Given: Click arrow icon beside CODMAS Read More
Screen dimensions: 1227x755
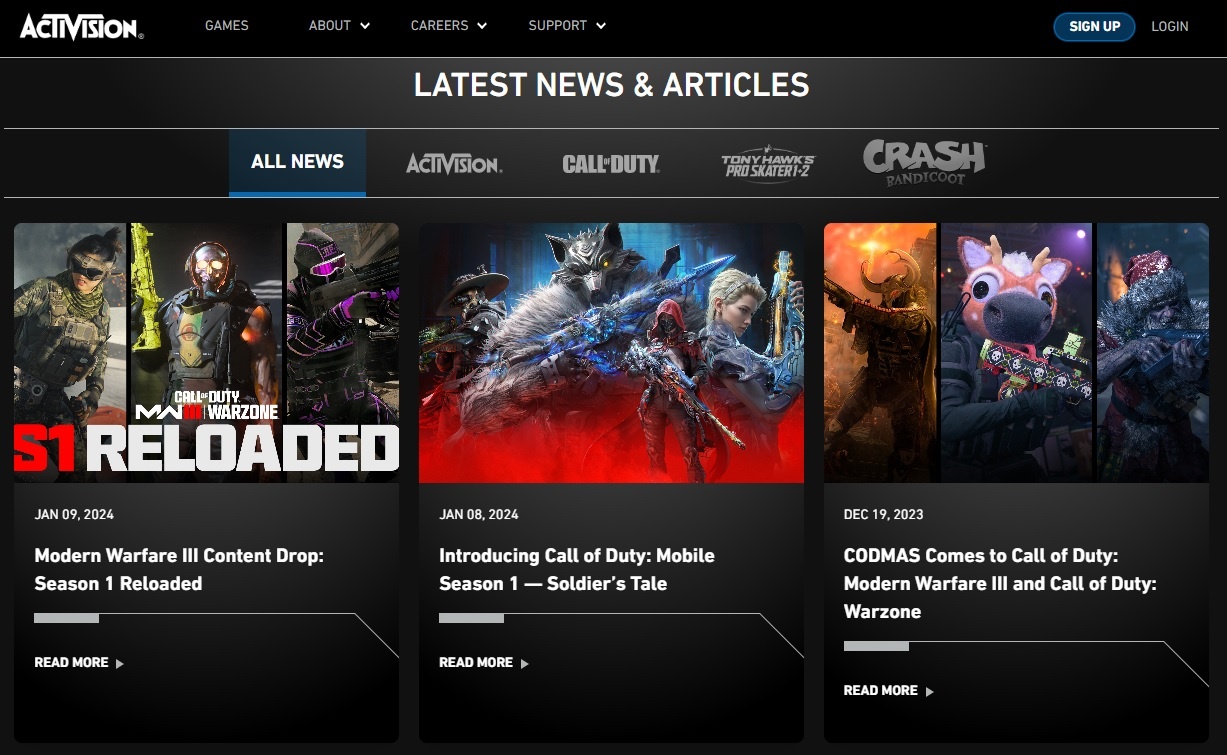Looking at the screenshot, I should [930, 691].
